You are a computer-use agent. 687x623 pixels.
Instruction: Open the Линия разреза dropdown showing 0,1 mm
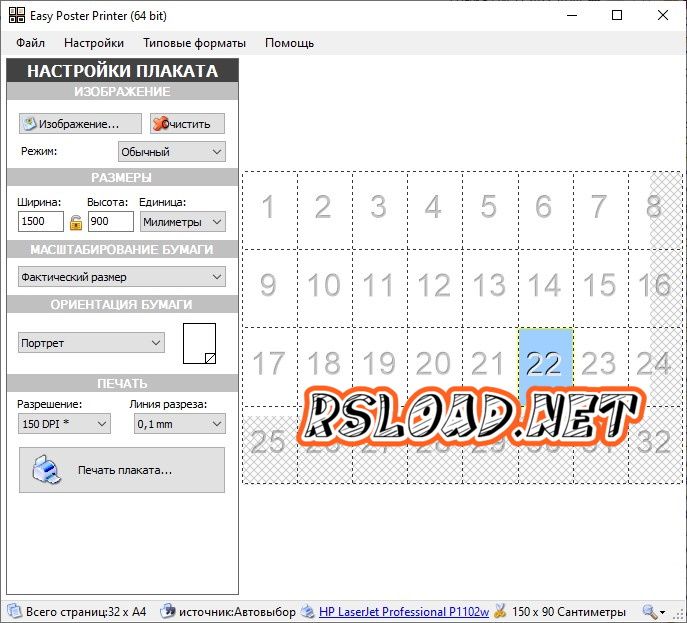[180, 424]
